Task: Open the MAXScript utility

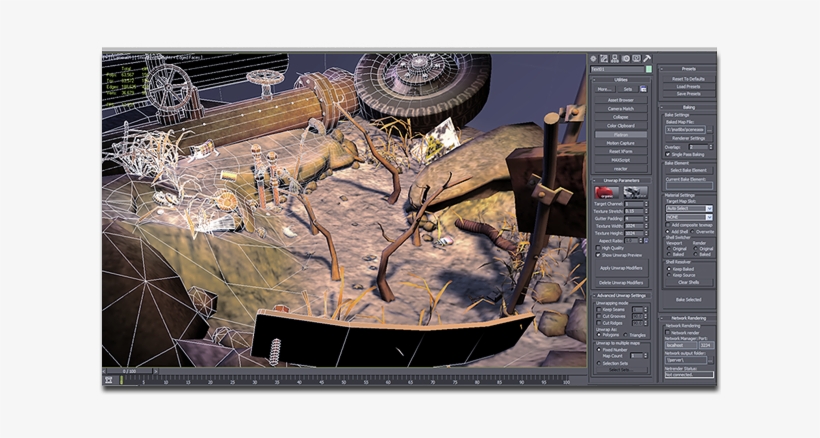Action: [x=621, y=160]
